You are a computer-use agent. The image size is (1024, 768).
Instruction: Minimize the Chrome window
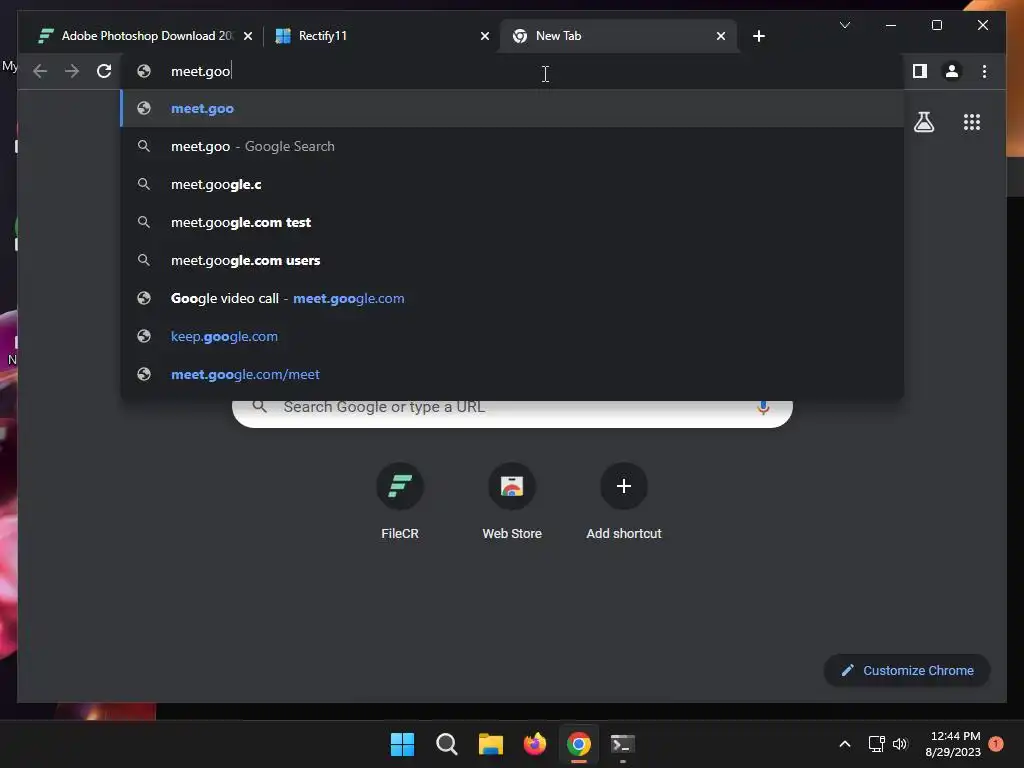891,25
